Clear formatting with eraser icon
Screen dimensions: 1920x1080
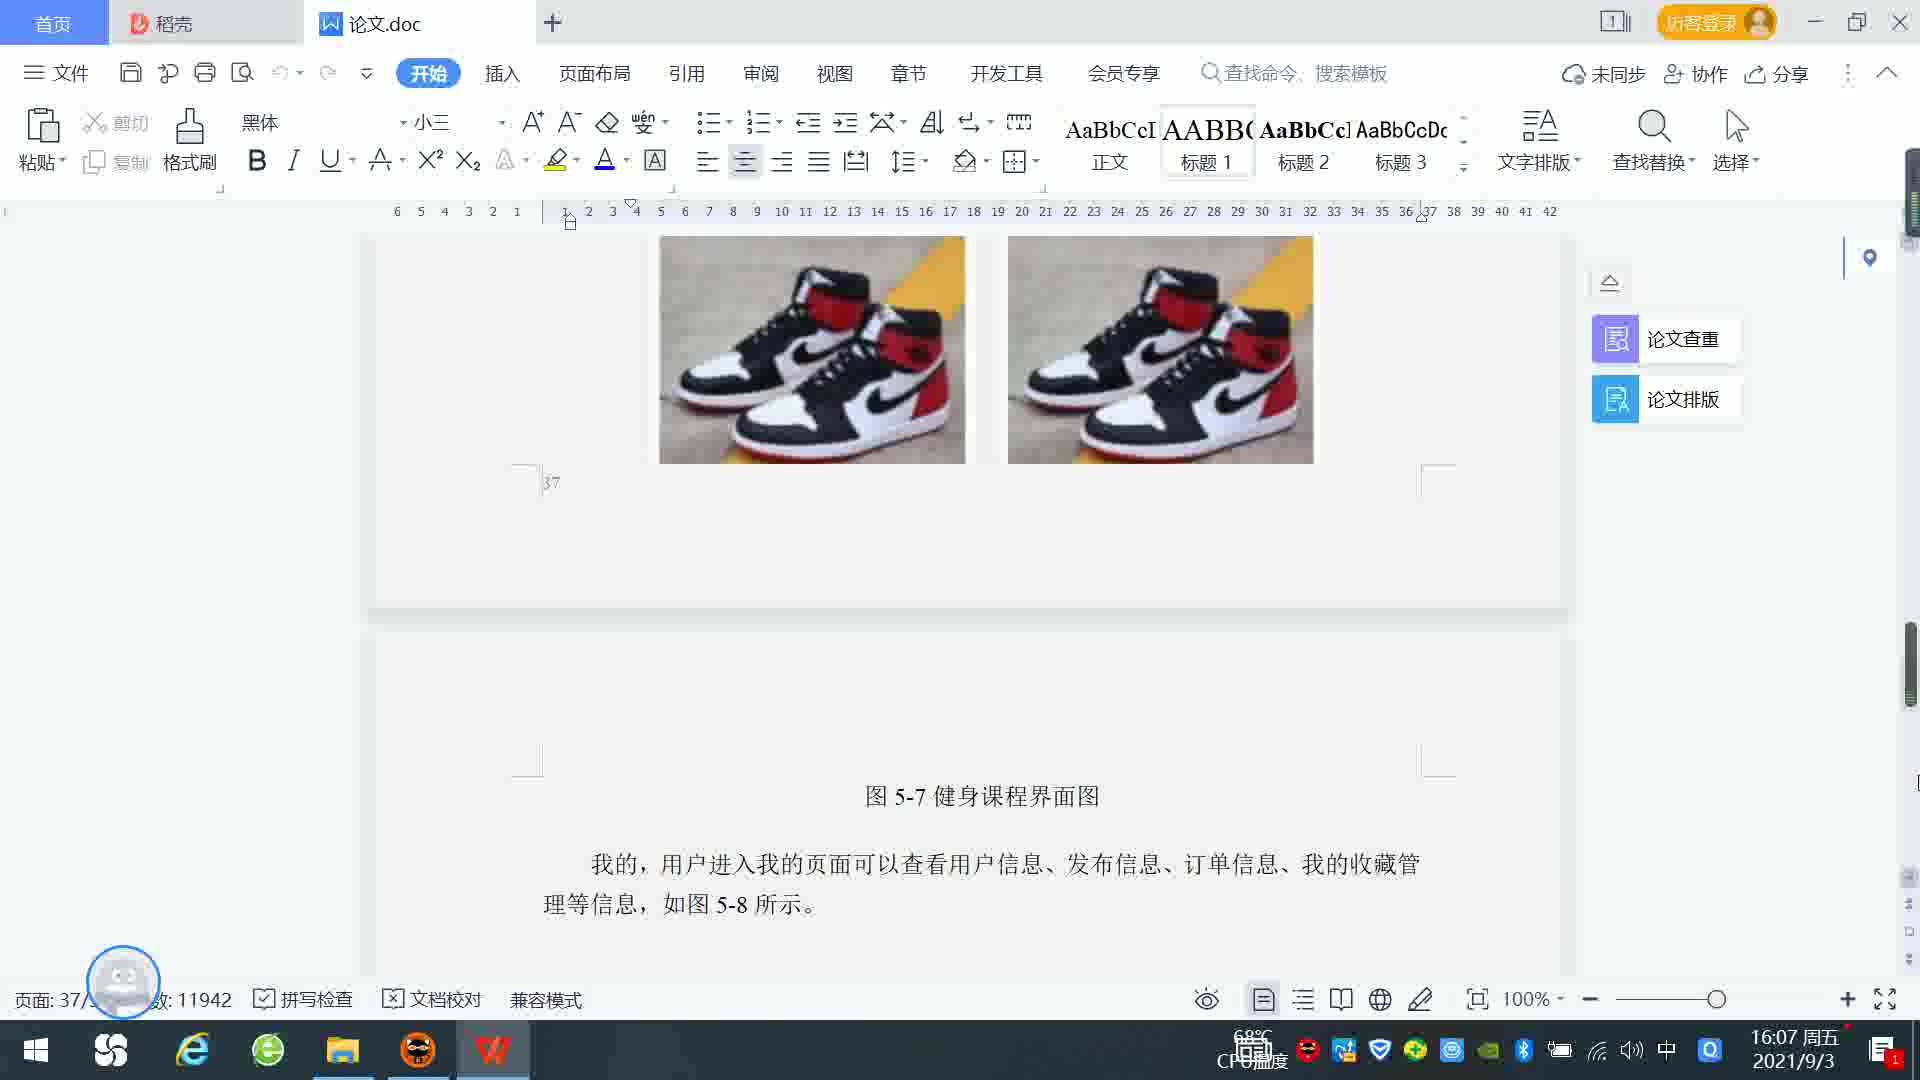pos(607,122)
